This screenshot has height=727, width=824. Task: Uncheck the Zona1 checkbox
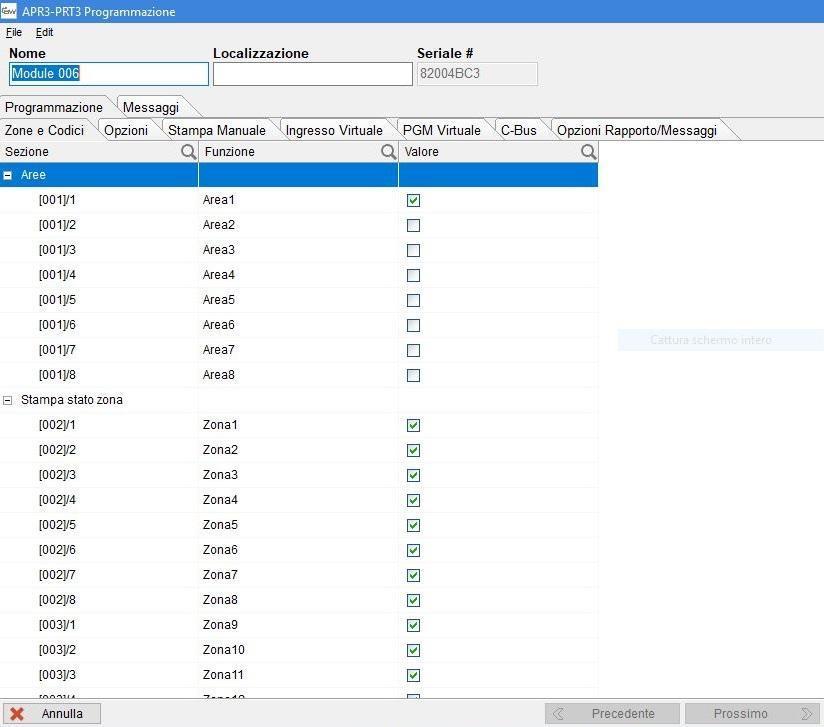coord(414,425)
